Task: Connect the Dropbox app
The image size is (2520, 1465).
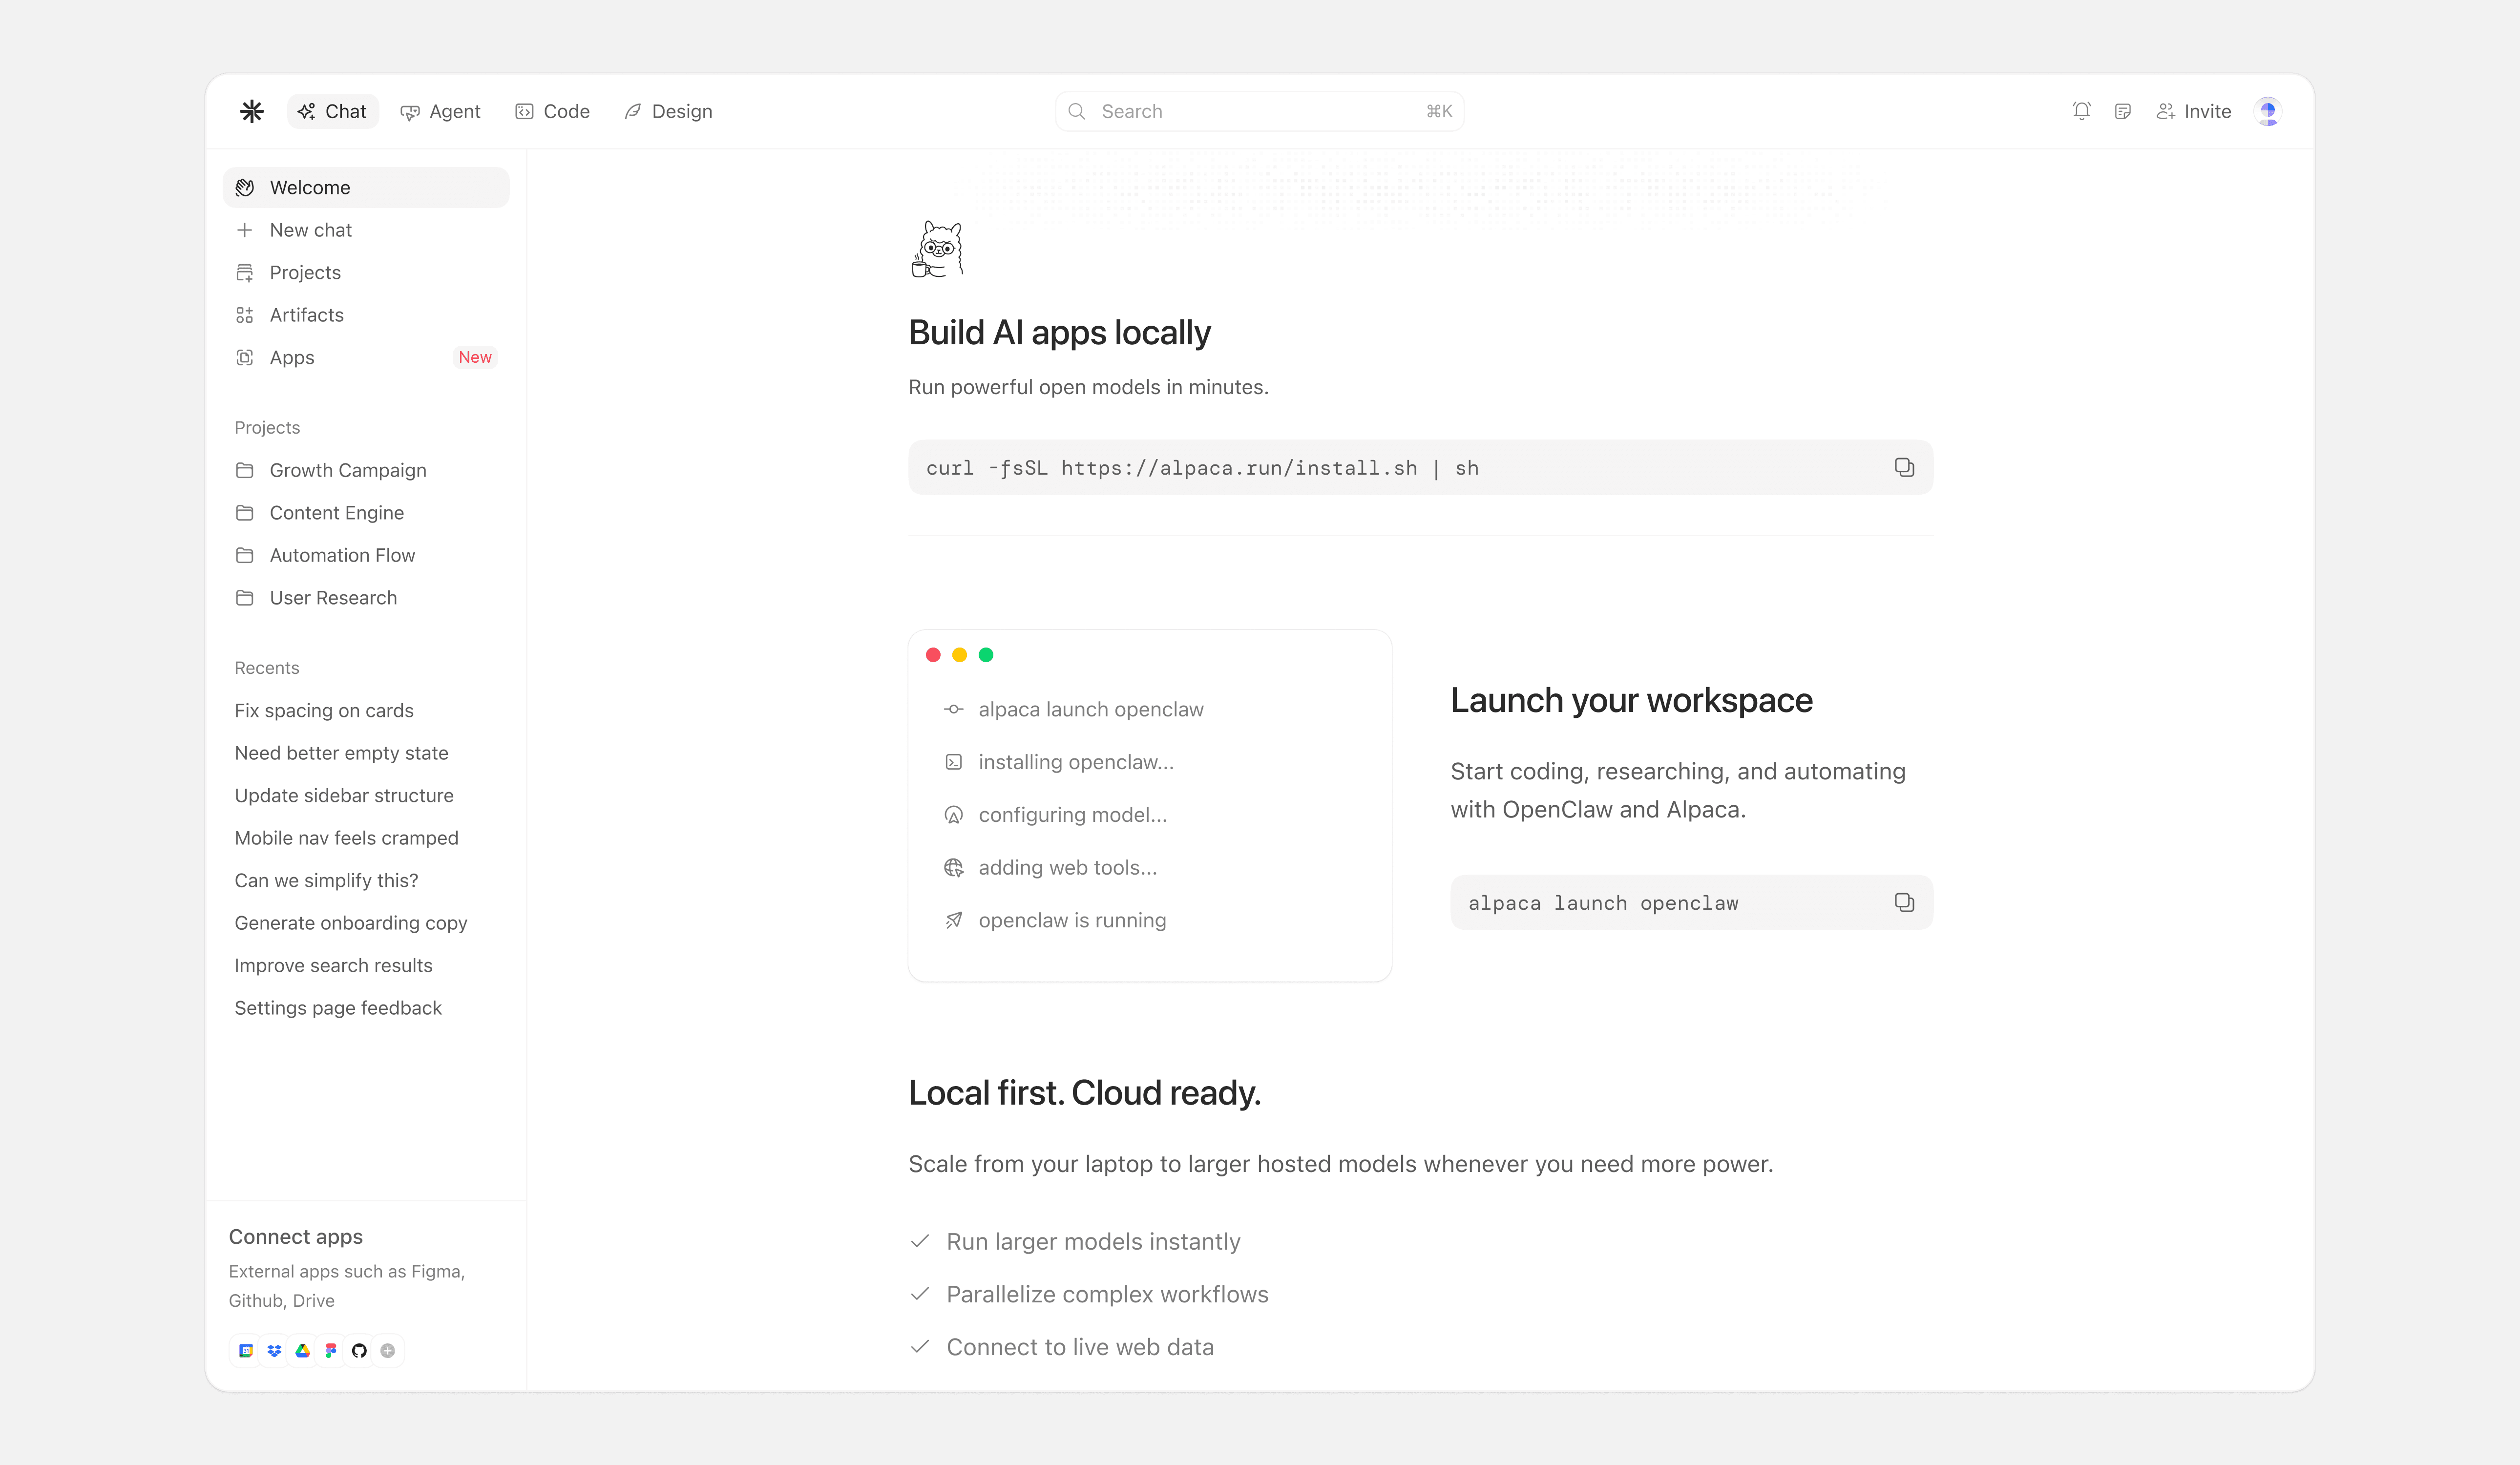Action: [x=274, y=1350]
